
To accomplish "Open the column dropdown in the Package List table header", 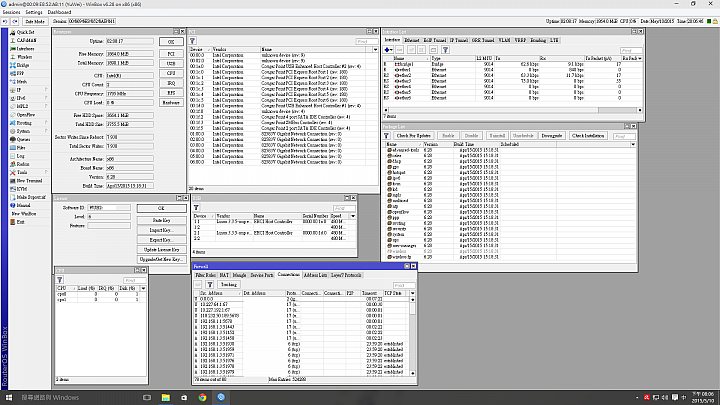I will click(633, 144).
